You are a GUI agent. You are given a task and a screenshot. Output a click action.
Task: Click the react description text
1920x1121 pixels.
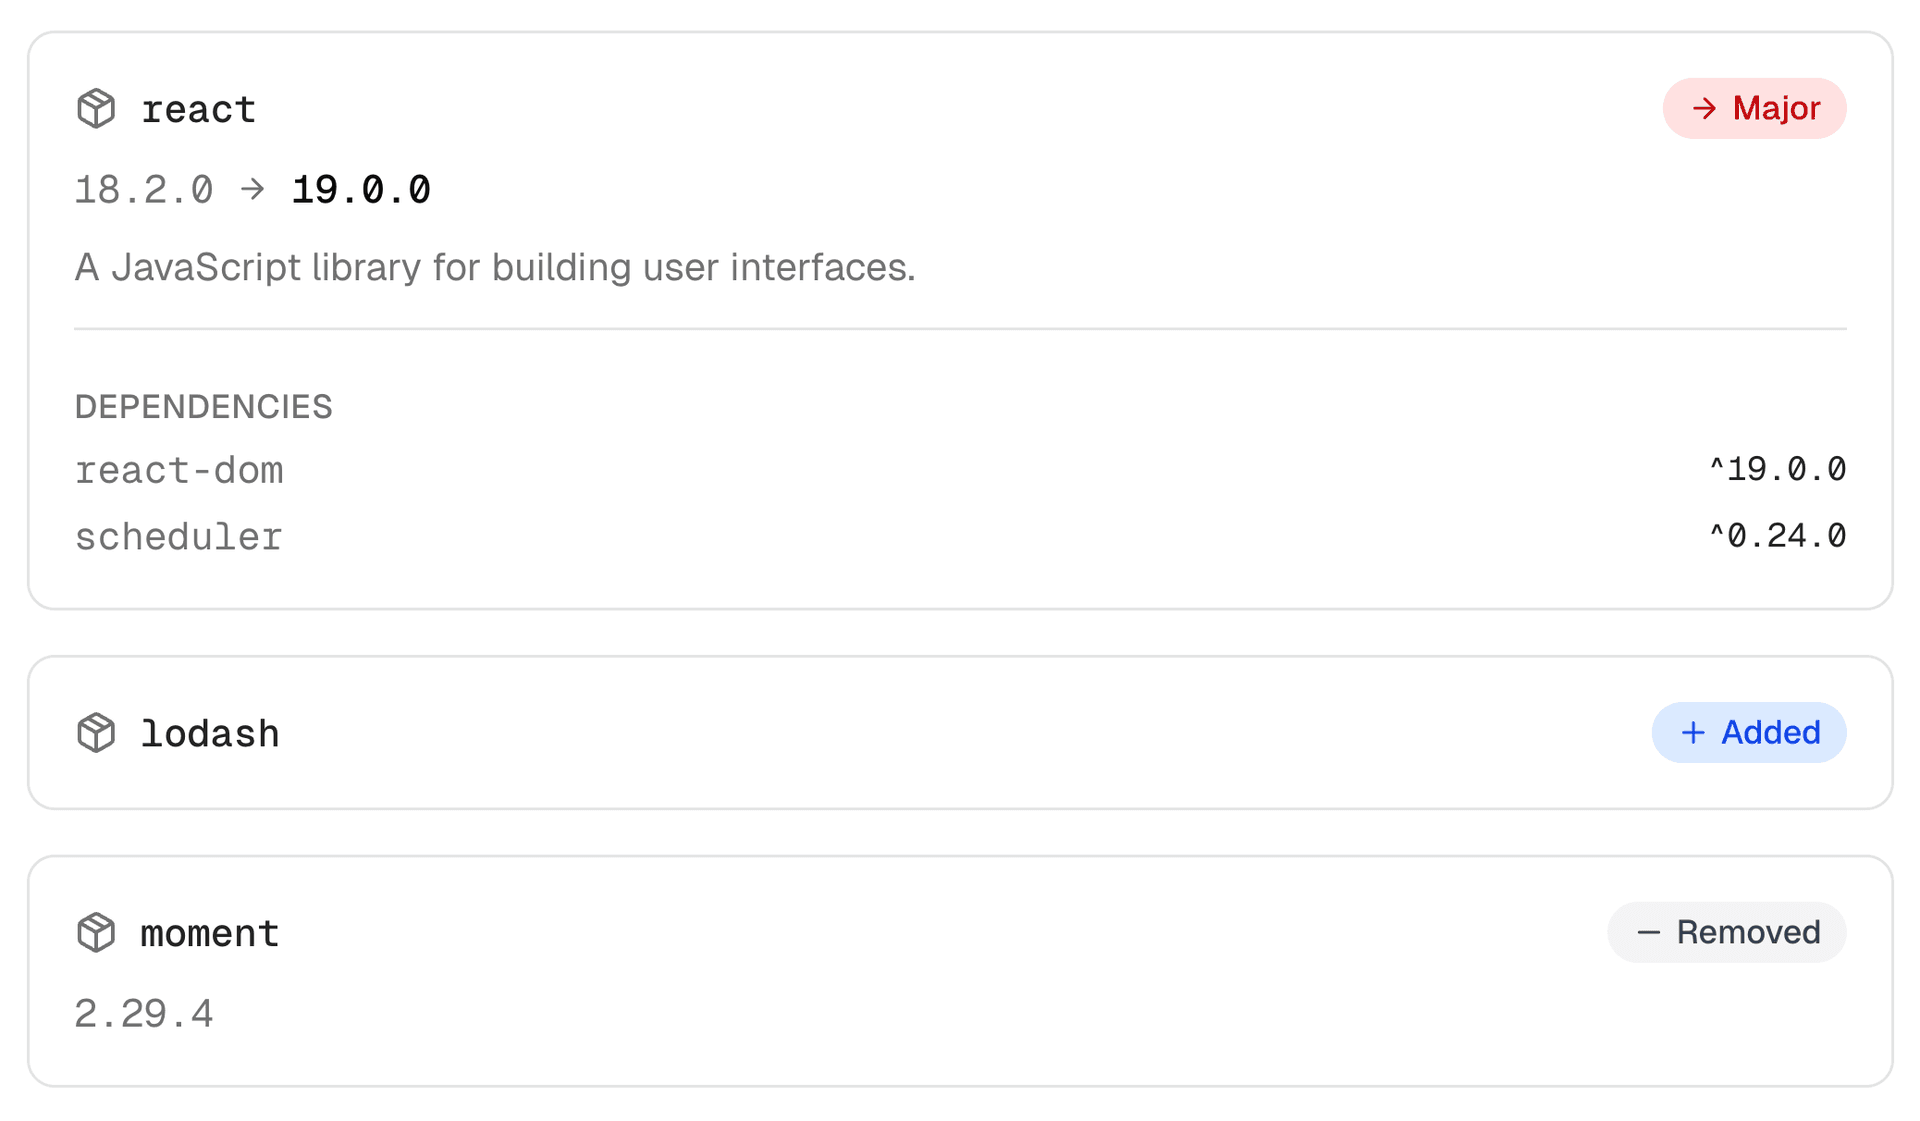(495, 267)
